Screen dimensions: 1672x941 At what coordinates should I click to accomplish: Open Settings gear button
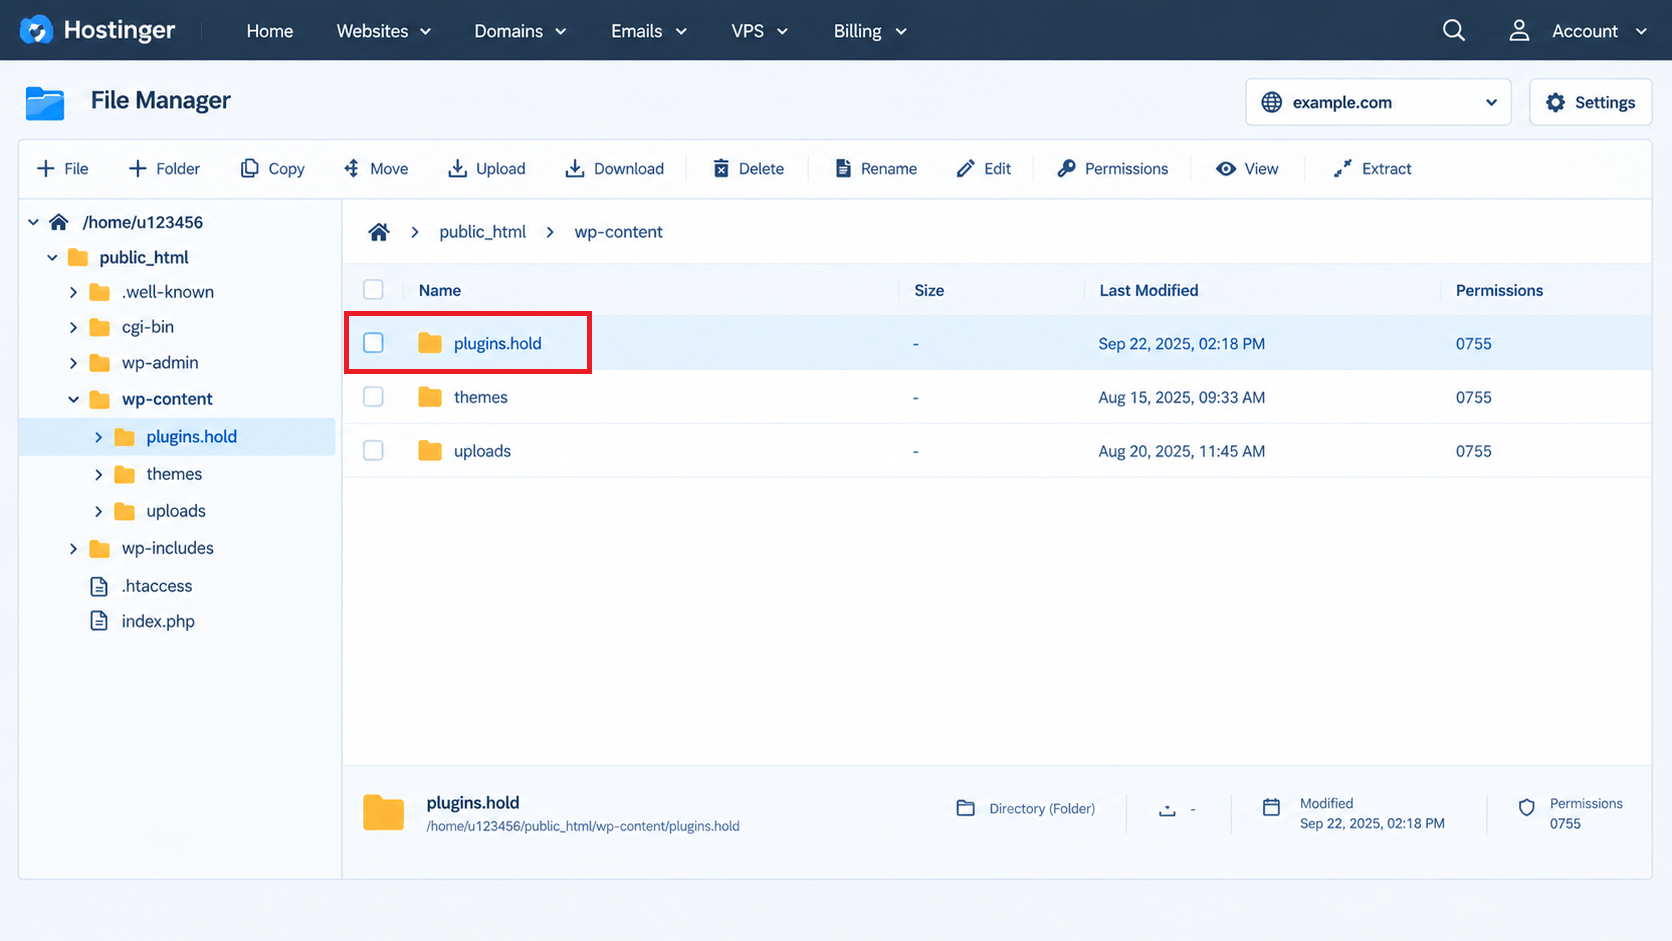coord(1590,102)
